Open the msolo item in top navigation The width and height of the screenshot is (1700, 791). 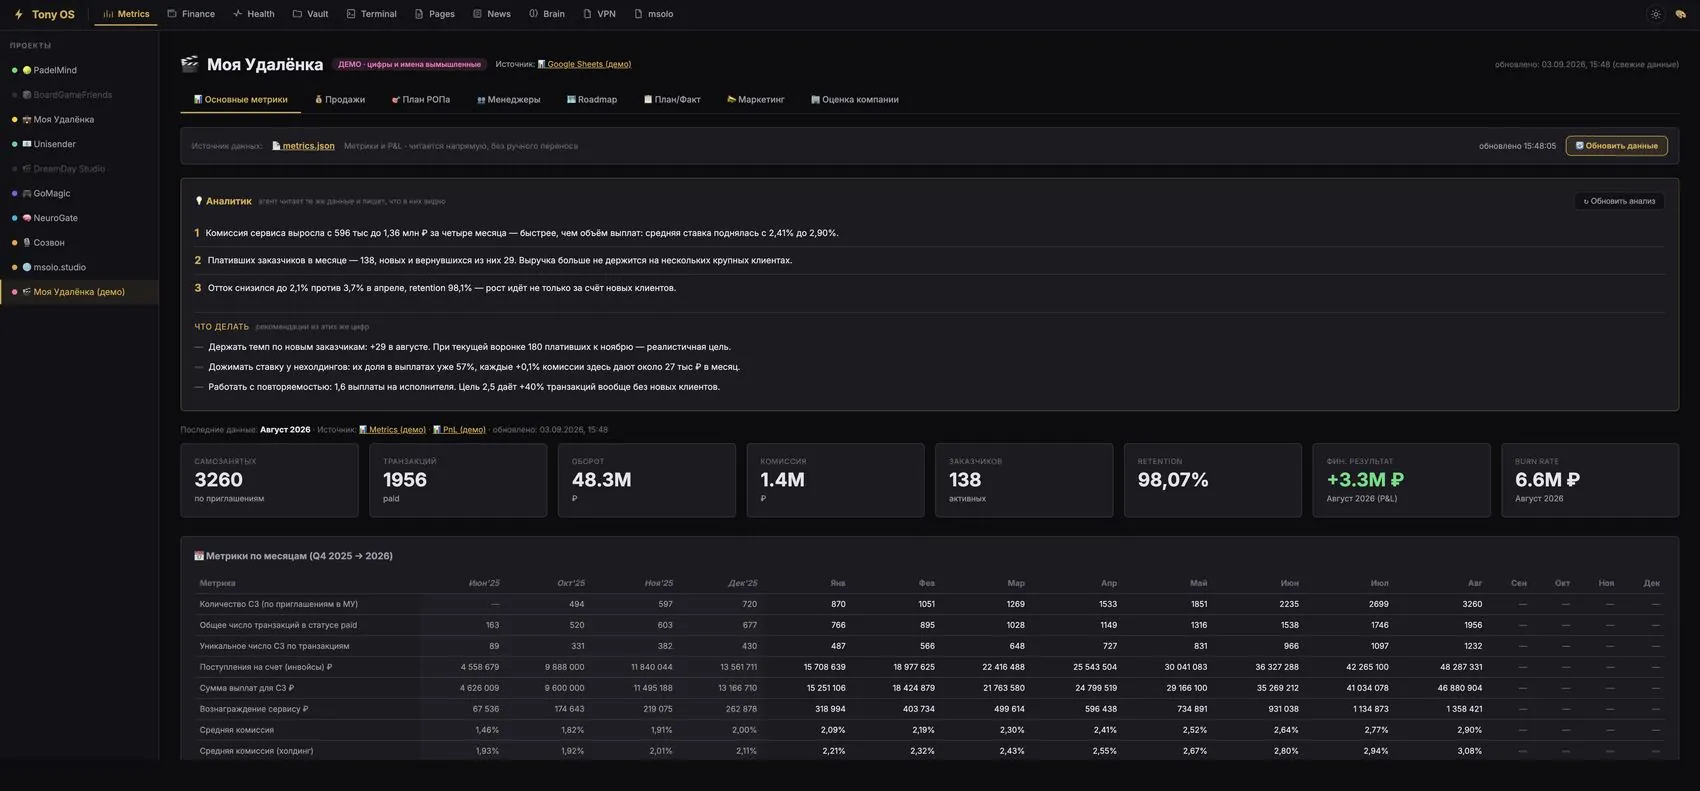[x=654, y=14]
